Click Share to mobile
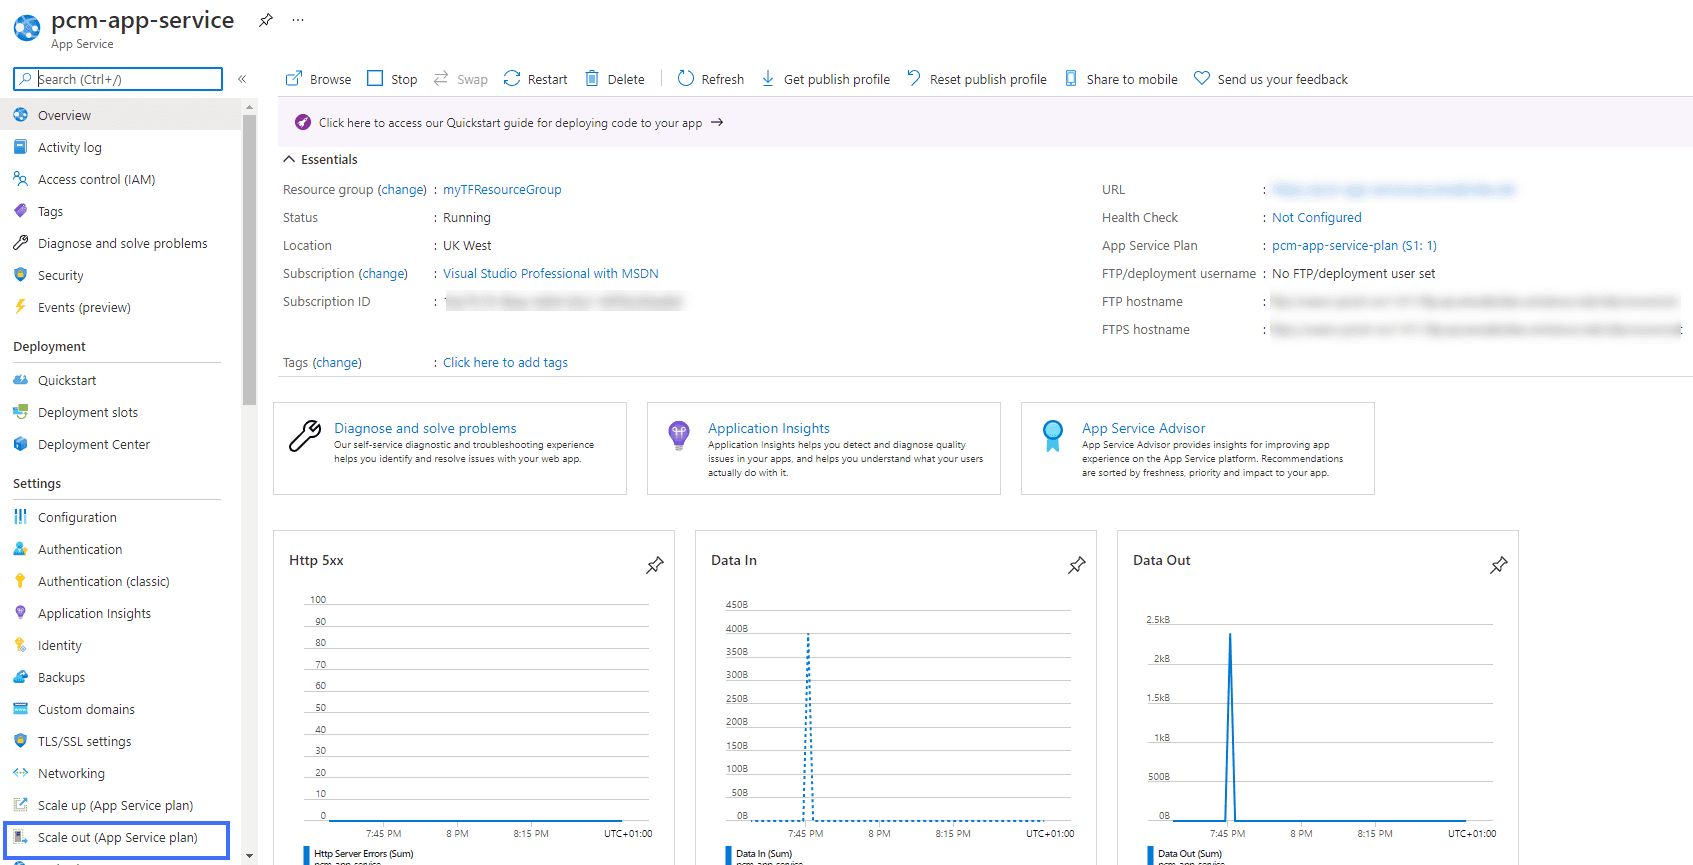The image size is (1693, 865). 1121,79
